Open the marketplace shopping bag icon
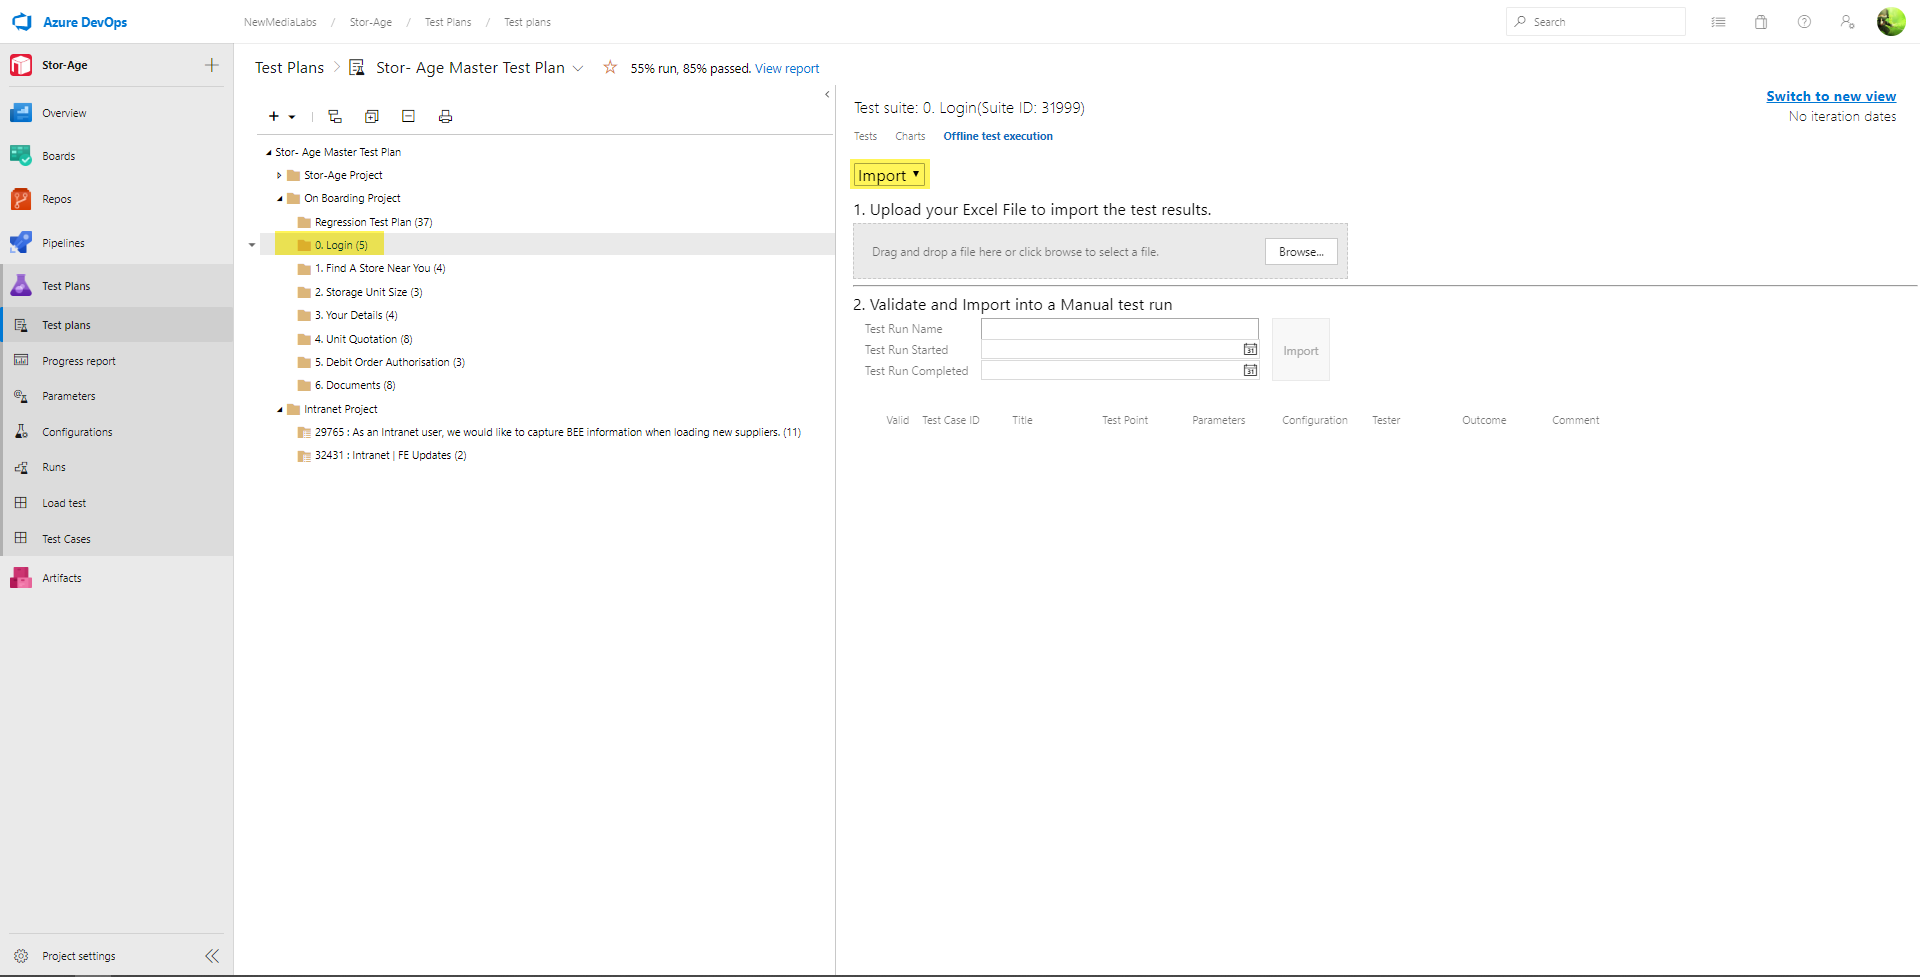1920x977 pixels. pos(1761,22)
